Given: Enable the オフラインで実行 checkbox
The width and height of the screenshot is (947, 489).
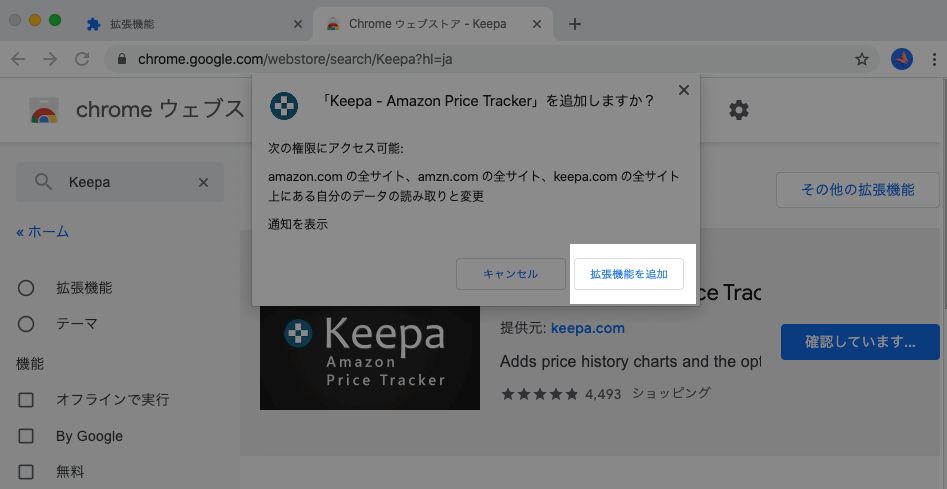Looking at the screenshot, I should coord(27,400).
